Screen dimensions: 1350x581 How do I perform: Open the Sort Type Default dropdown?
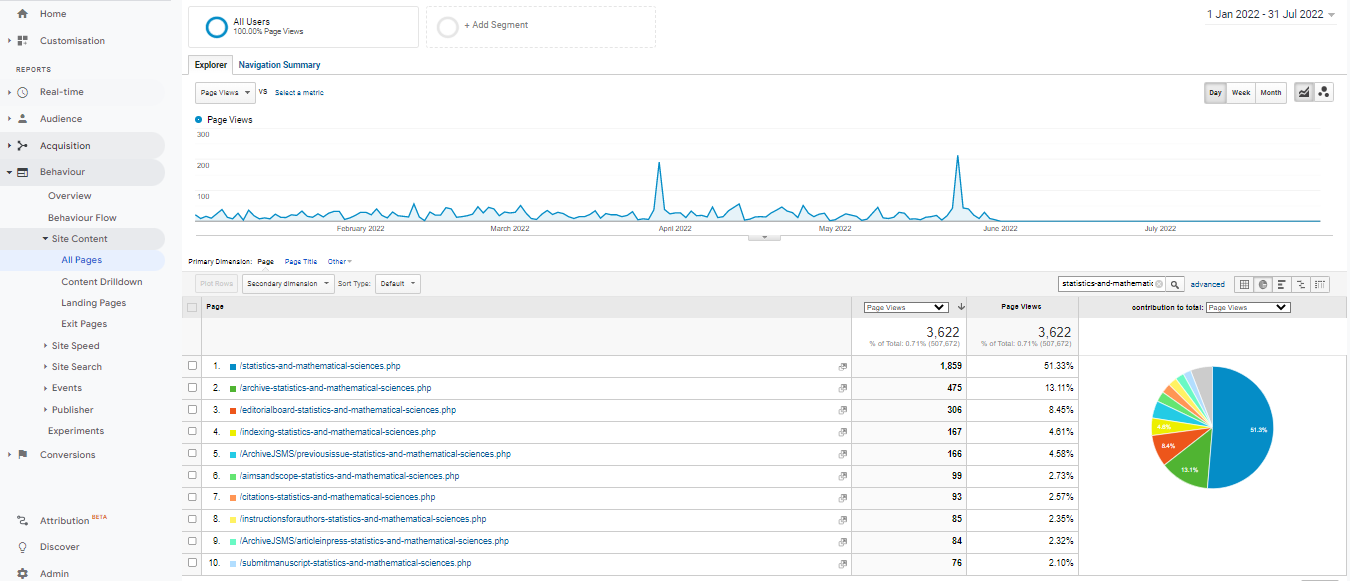[x=399, y=284]
